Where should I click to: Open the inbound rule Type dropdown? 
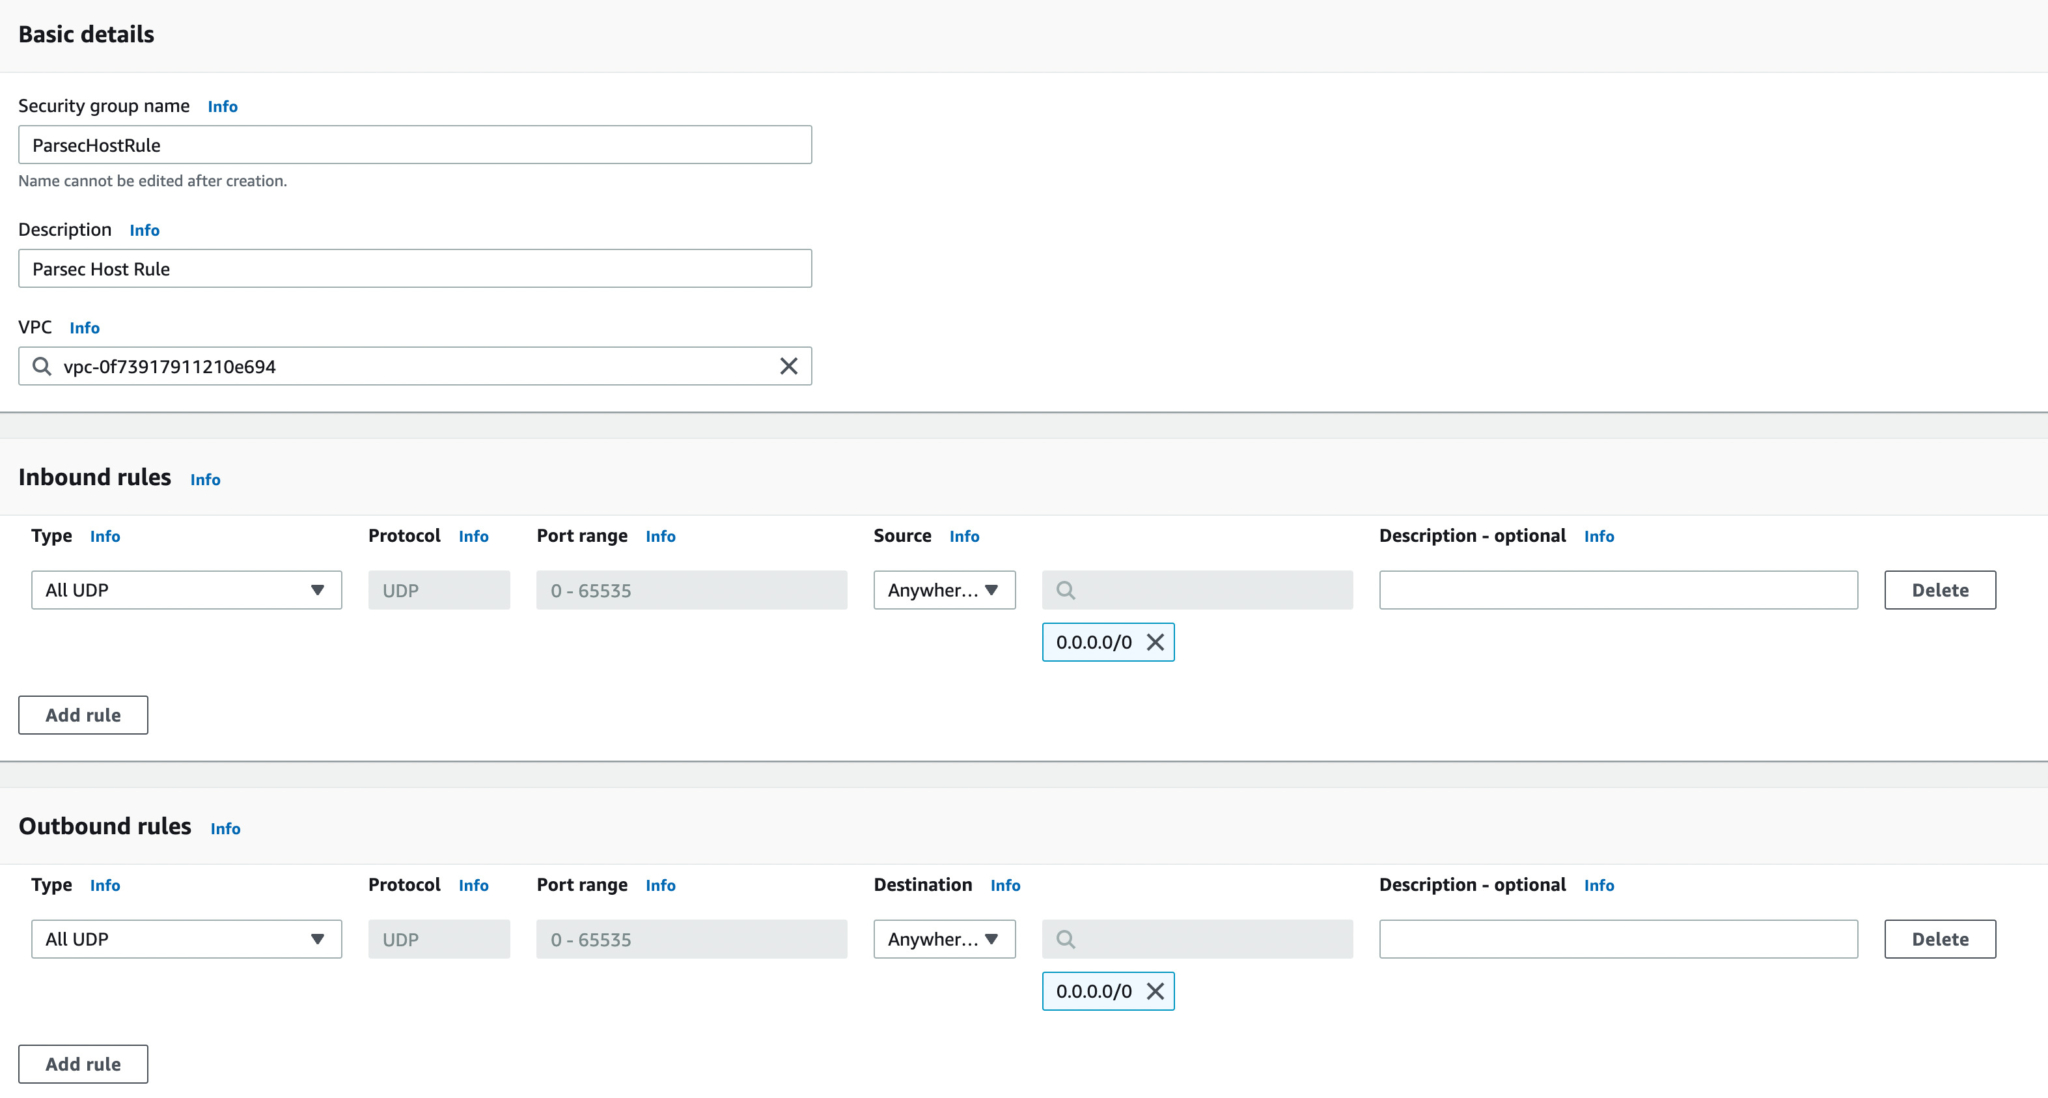coord(186,590)
